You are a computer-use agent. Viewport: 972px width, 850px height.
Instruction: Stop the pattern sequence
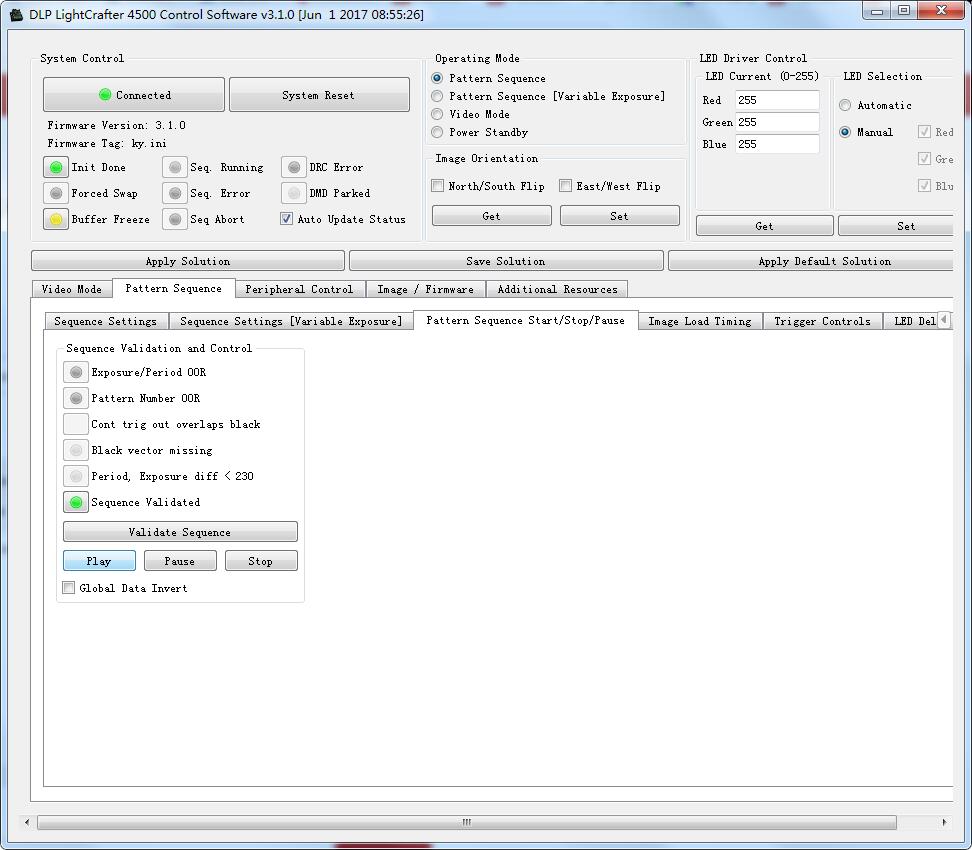point(260,561)
